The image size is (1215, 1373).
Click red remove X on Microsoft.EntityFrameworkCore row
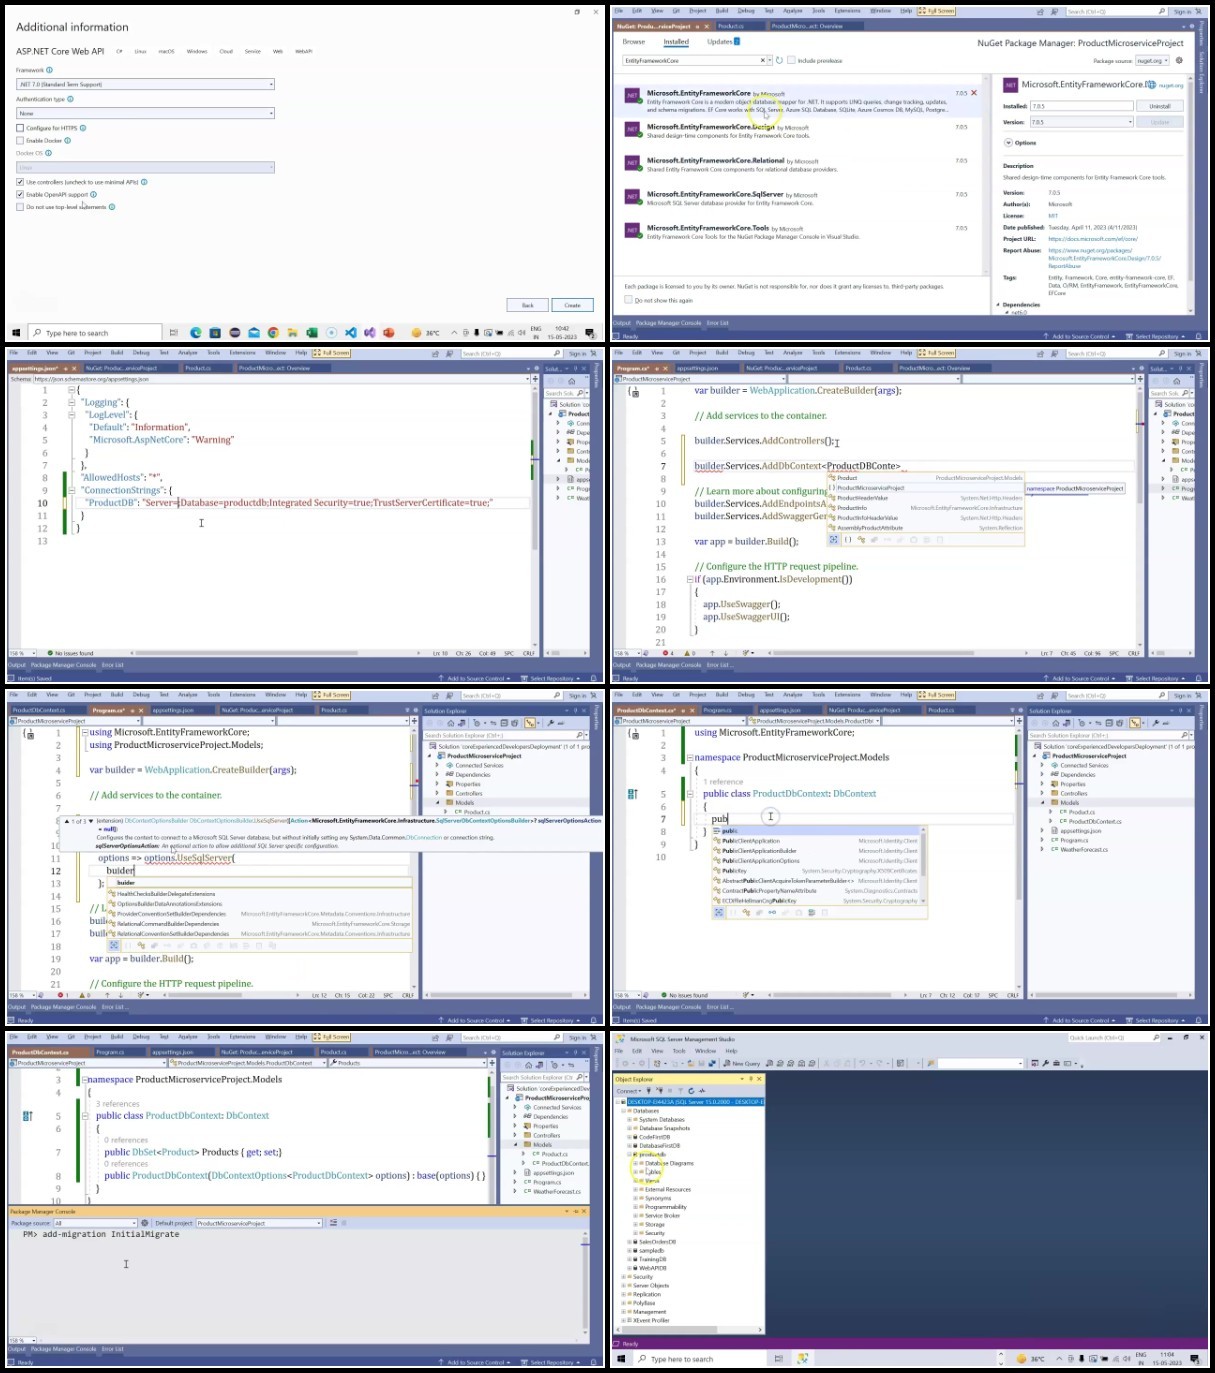coord(974,93)
